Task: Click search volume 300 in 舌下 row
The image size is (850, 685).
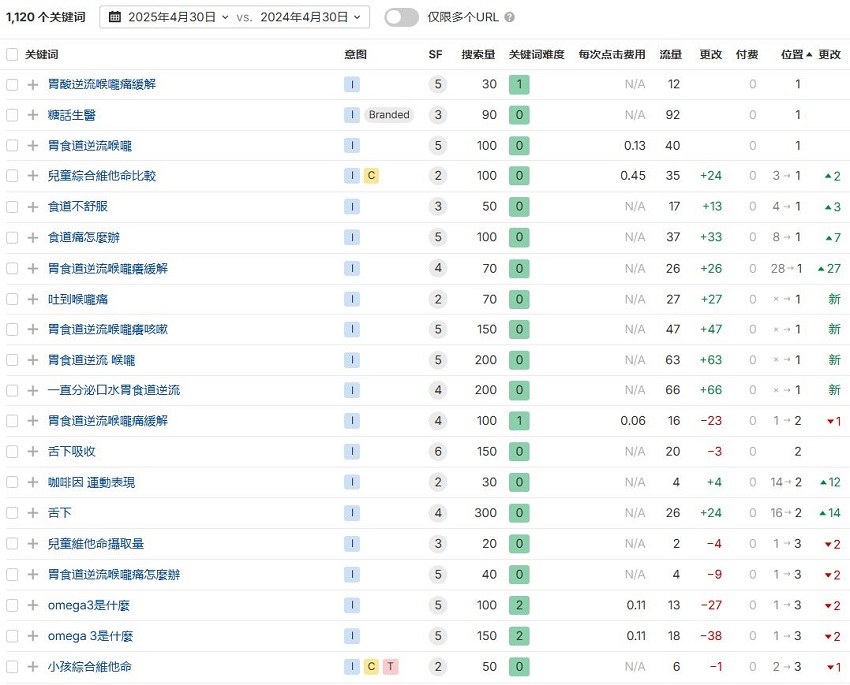Action: [x=485, y=513]
